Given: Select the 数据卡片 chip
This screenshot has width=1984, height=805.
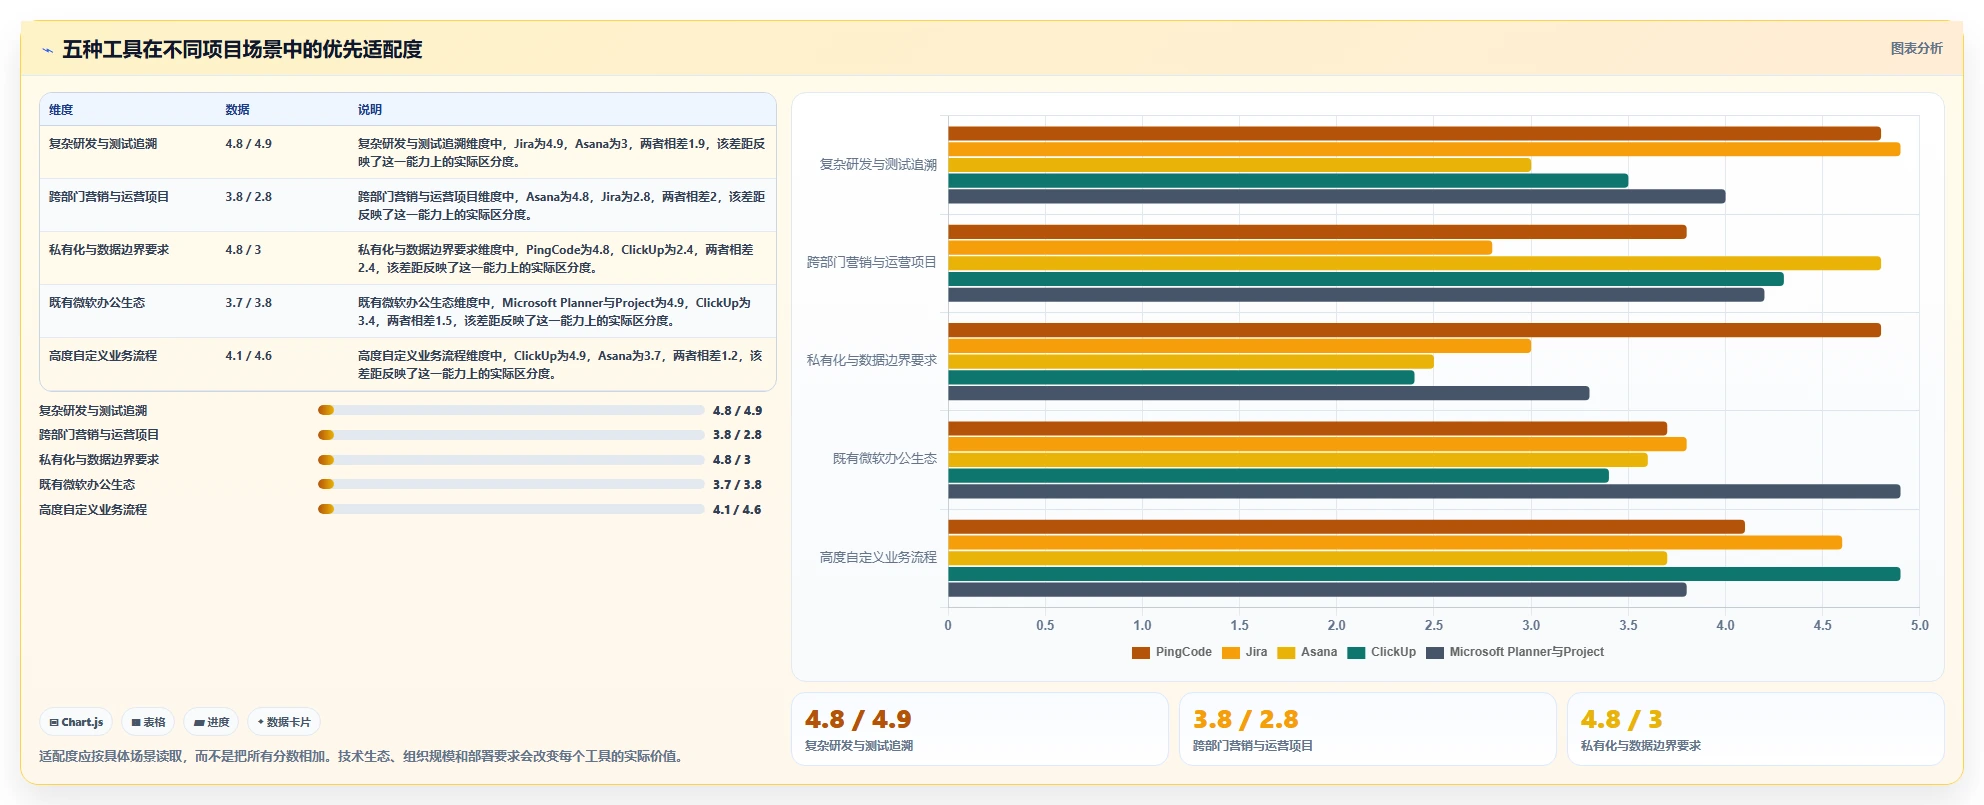Looking at the screenshot, I should [x=284, y=722].
